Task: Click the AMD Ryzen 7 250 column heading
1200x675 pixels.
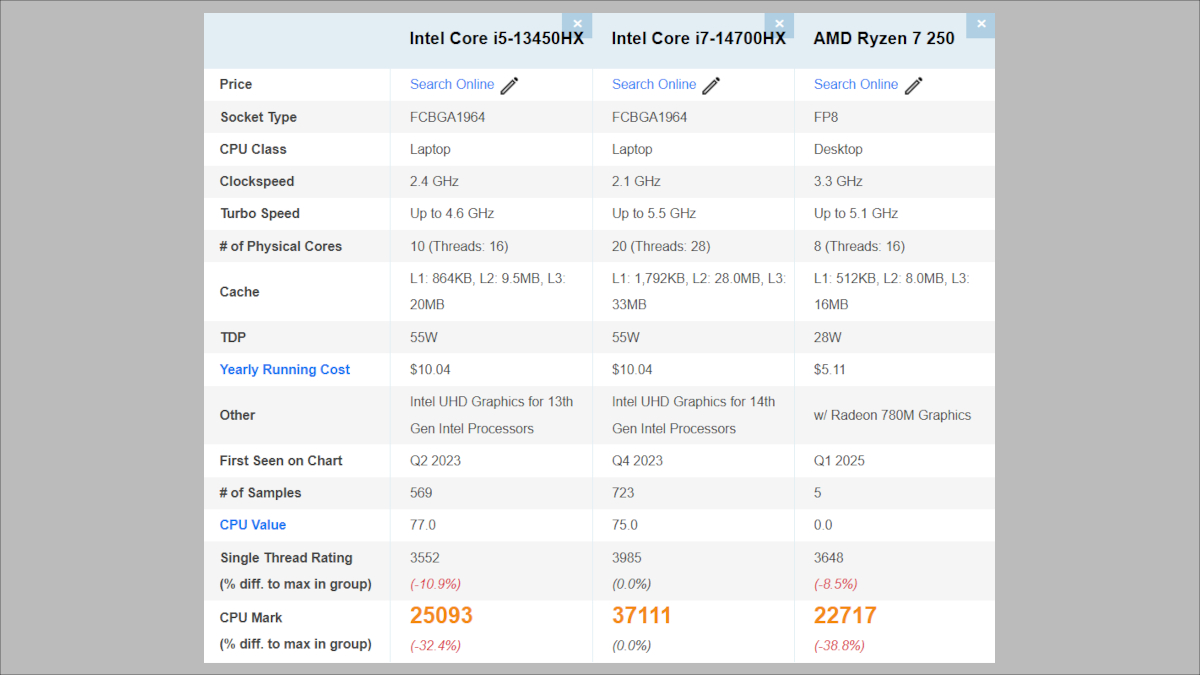Action: click(884, 39)
